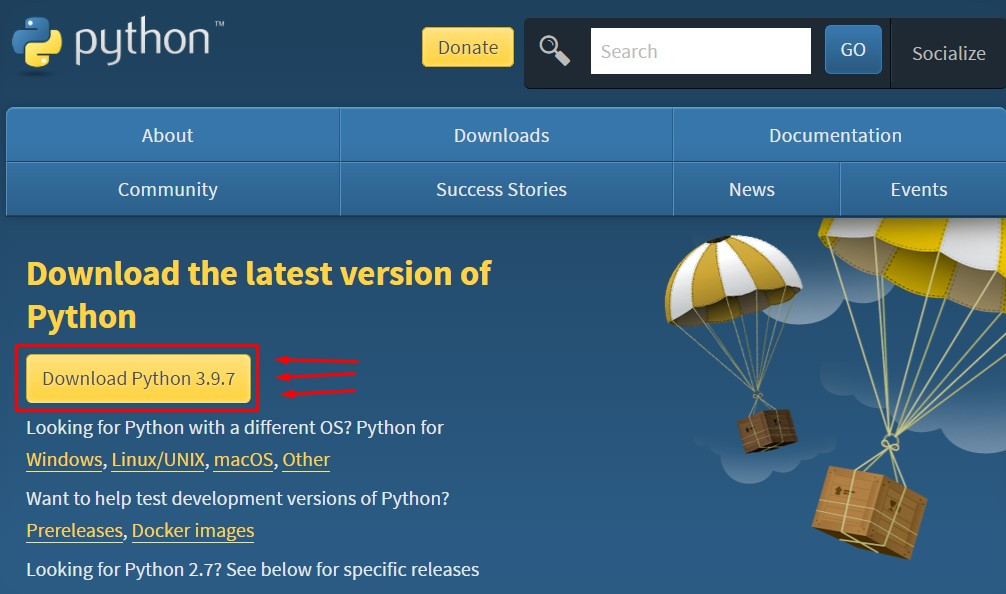Click Download Python 3.9.7 button

pos(139,378)
